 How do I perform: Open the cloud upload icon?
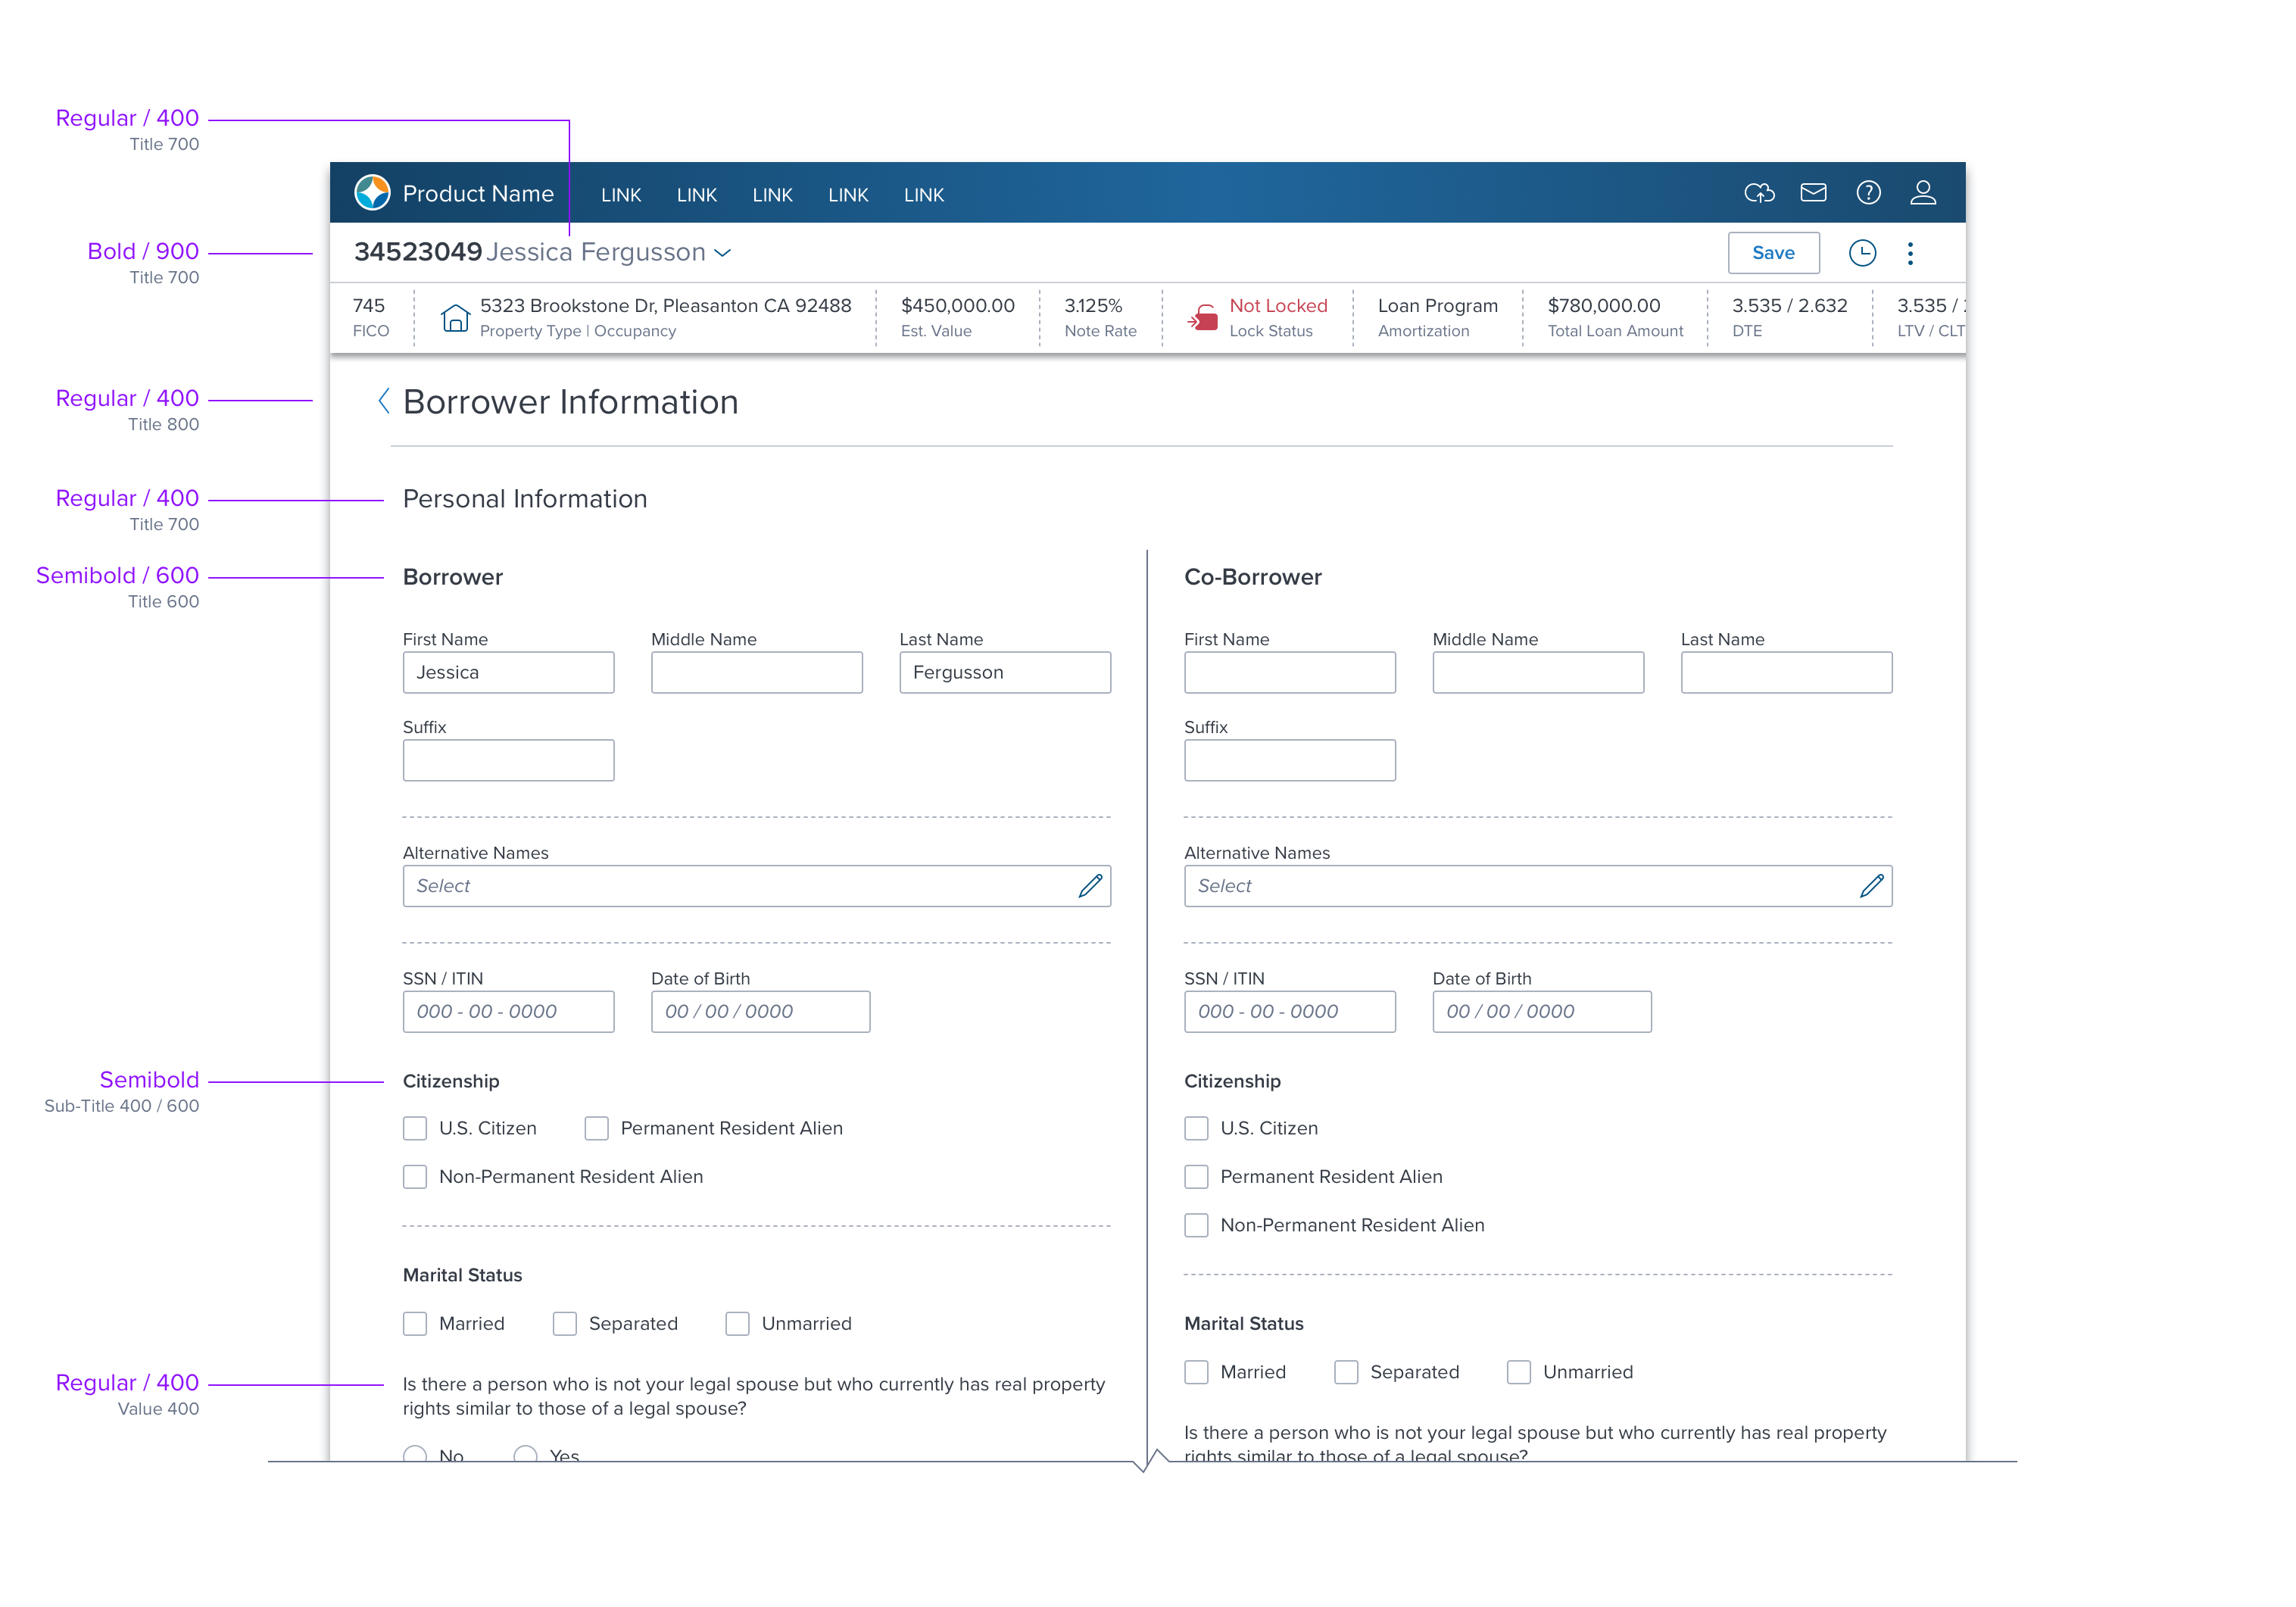(1759, 193)
